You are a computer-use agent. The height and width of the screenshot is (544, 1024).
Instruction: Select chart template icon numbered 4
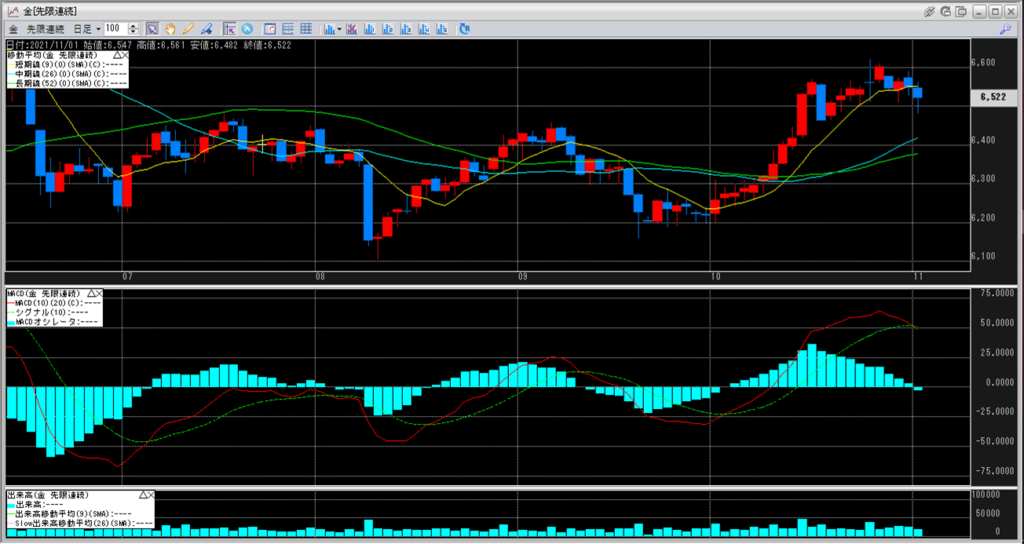coord(424,29)
